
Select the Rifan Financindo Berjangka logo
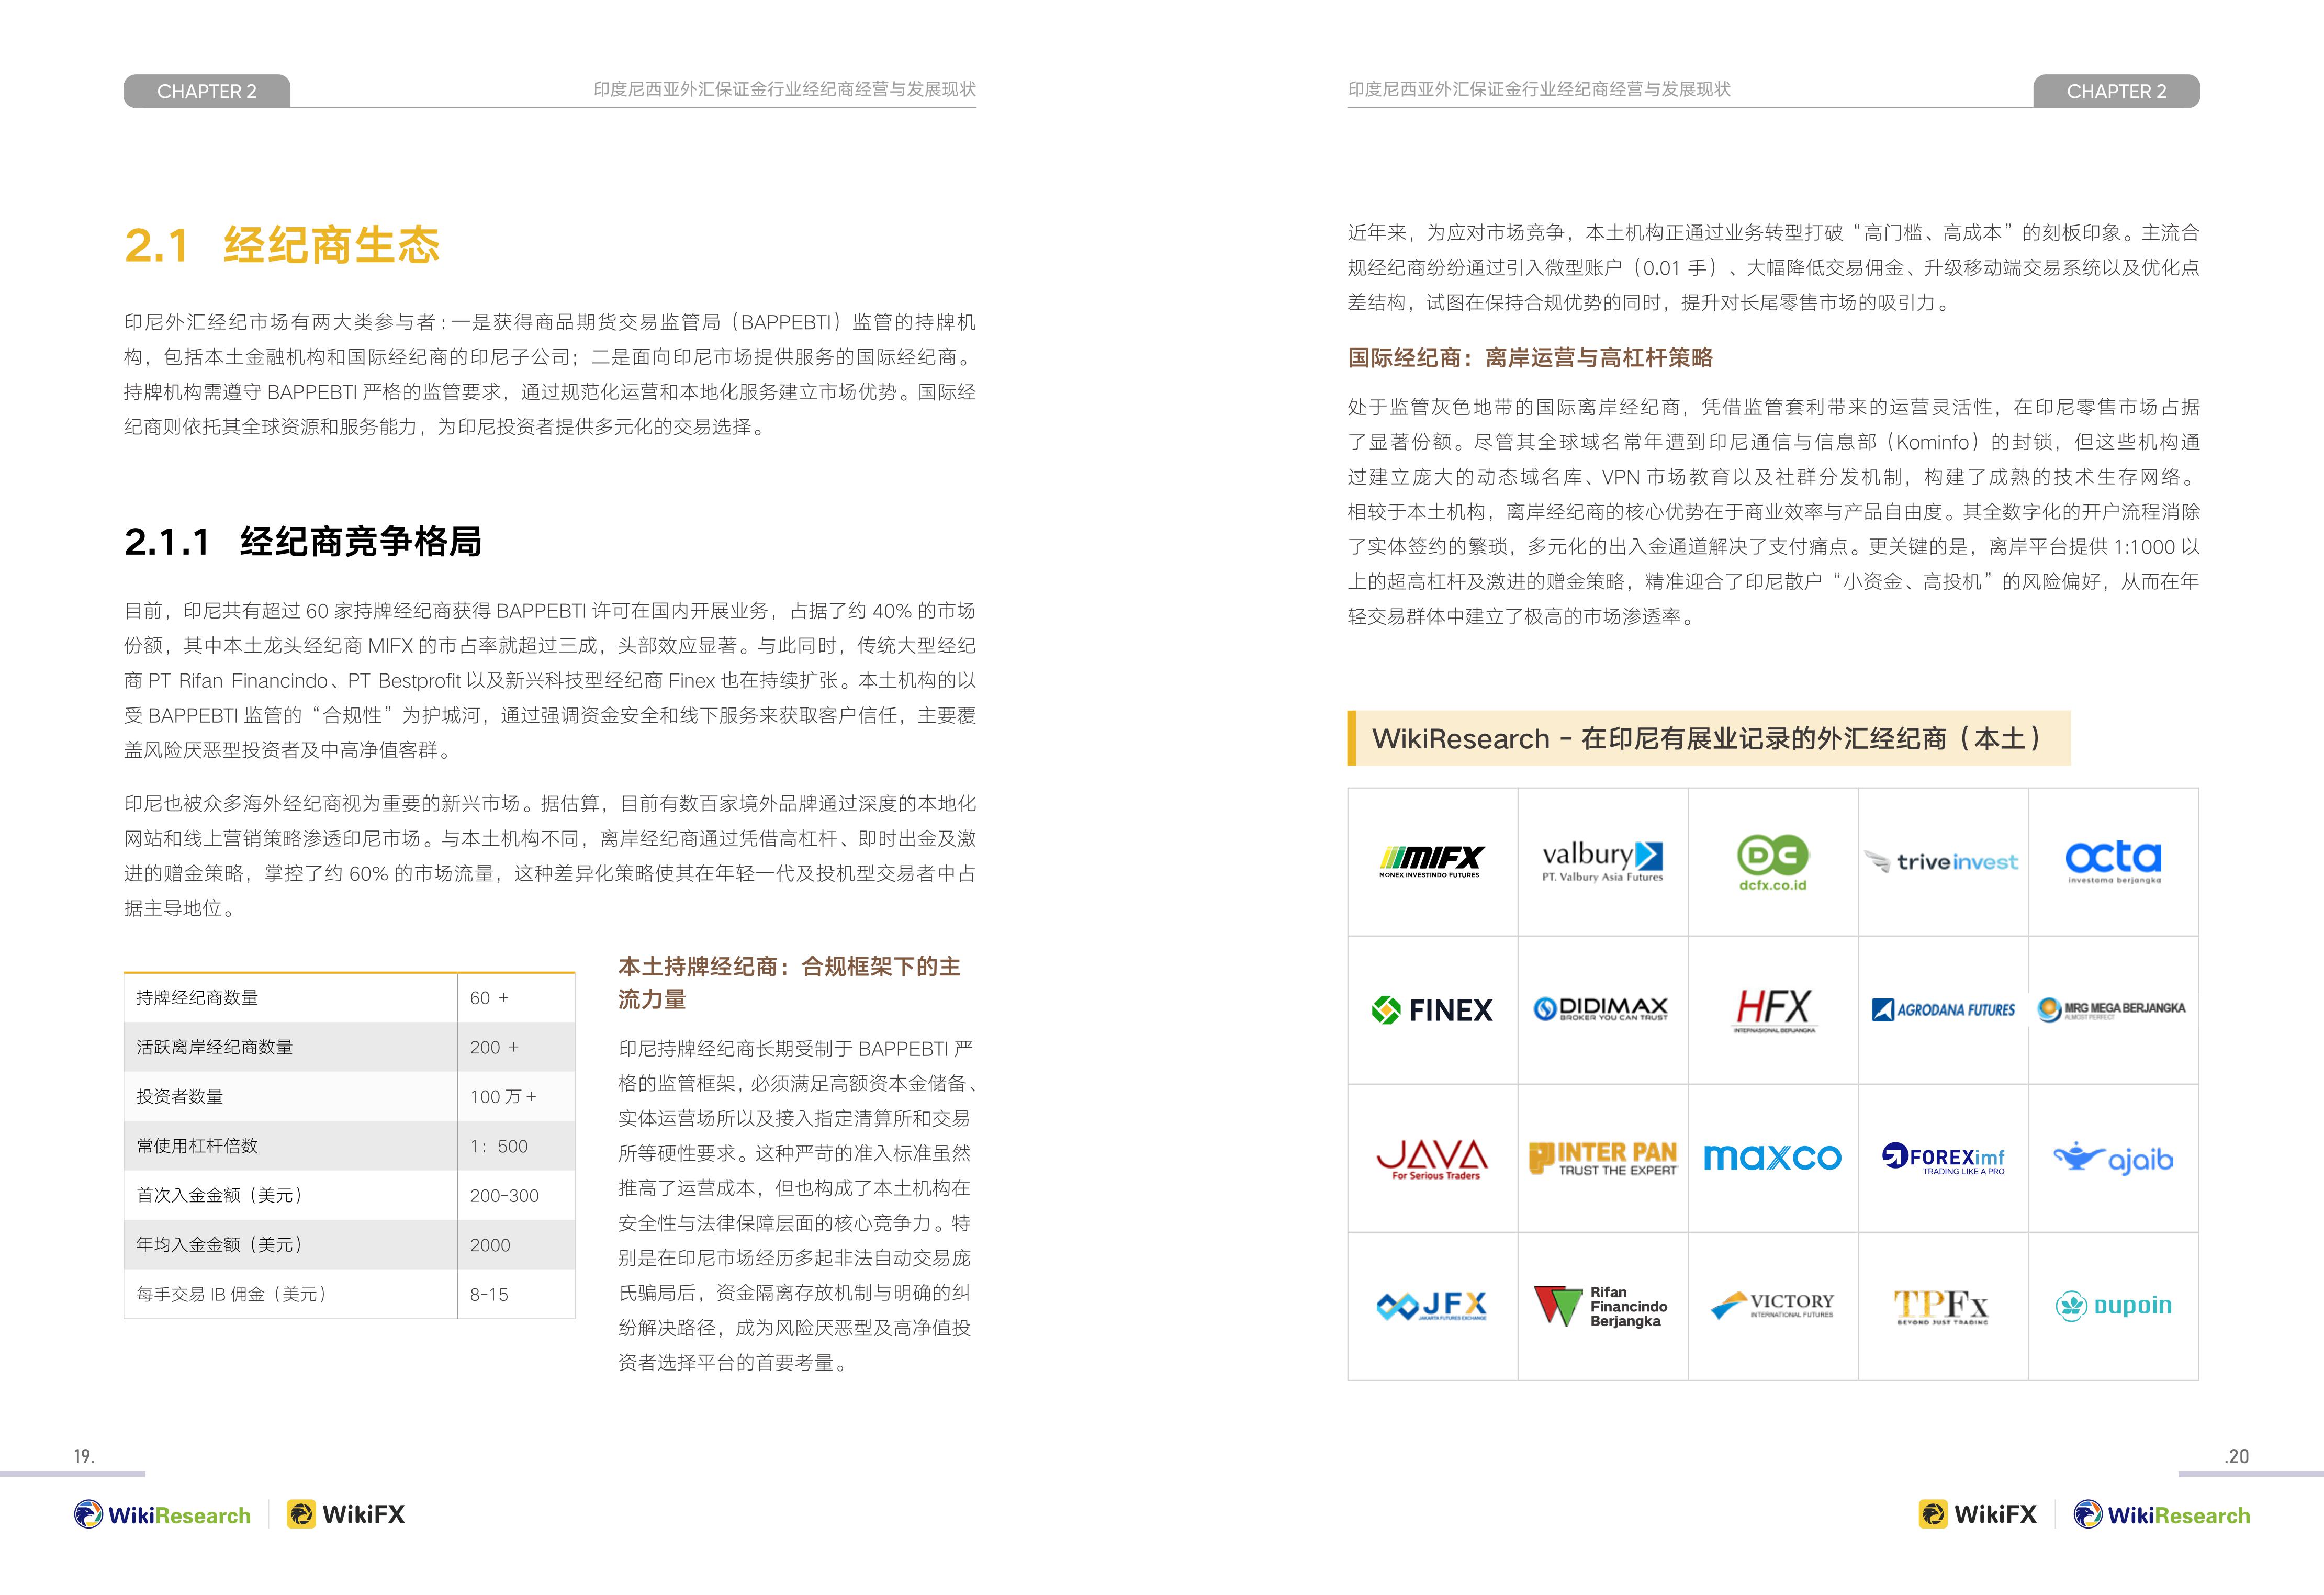1602,1306
